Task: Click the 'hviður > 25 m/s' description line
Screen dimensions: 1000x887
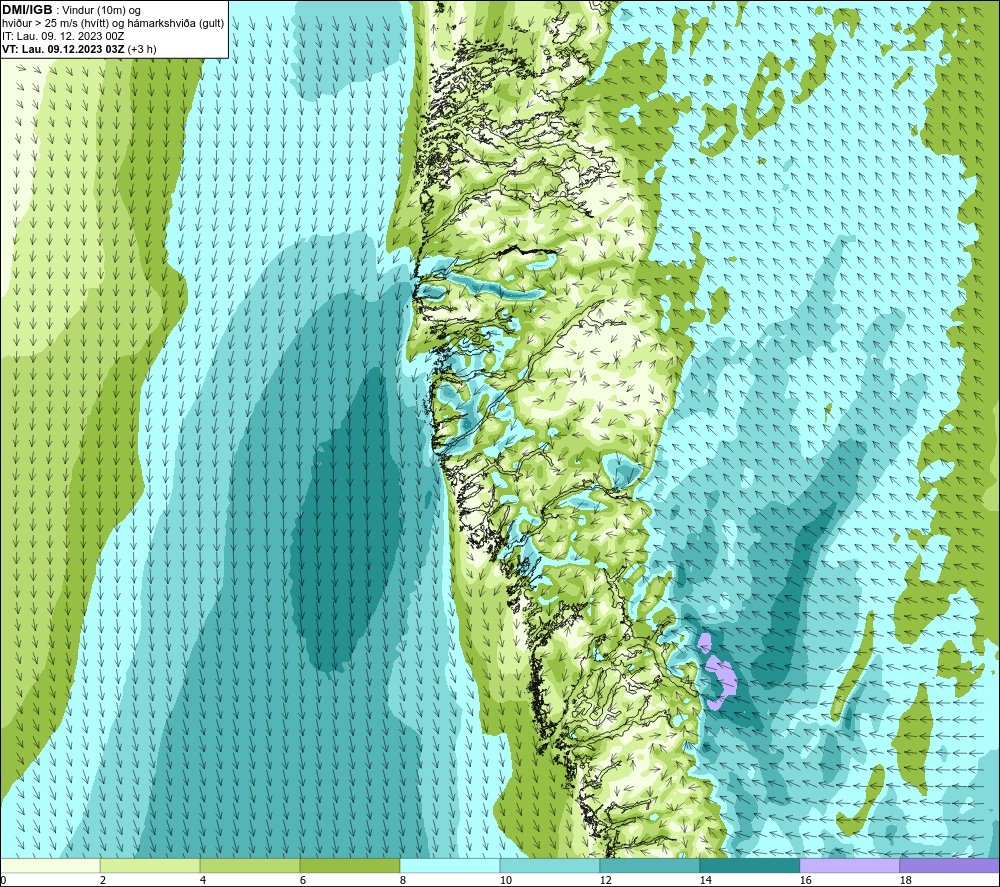Action: (113, 23)
